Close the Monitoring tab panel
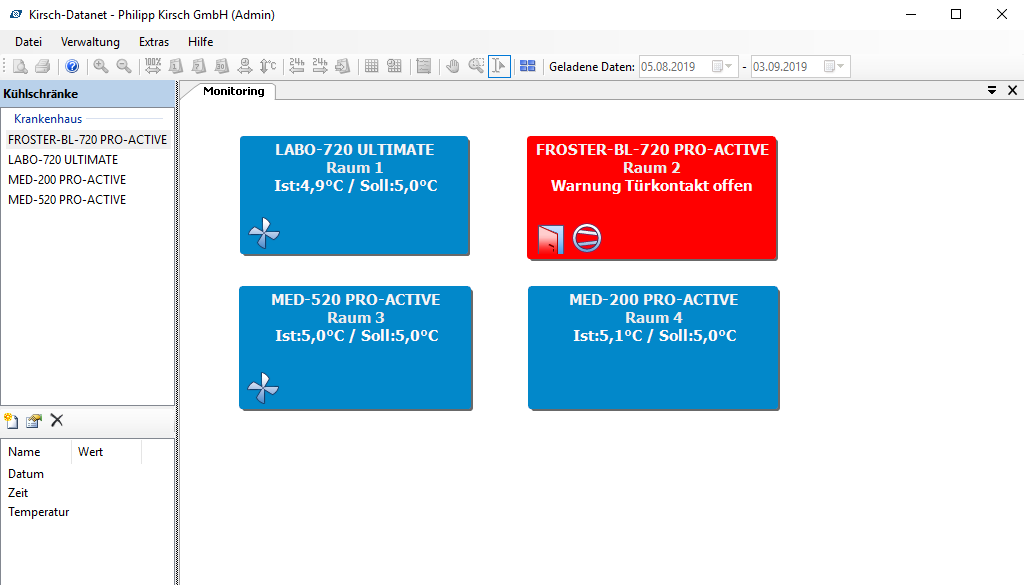Viewport: 1024px width, 585px height. pyautogui.click(x=1012, y=91)
